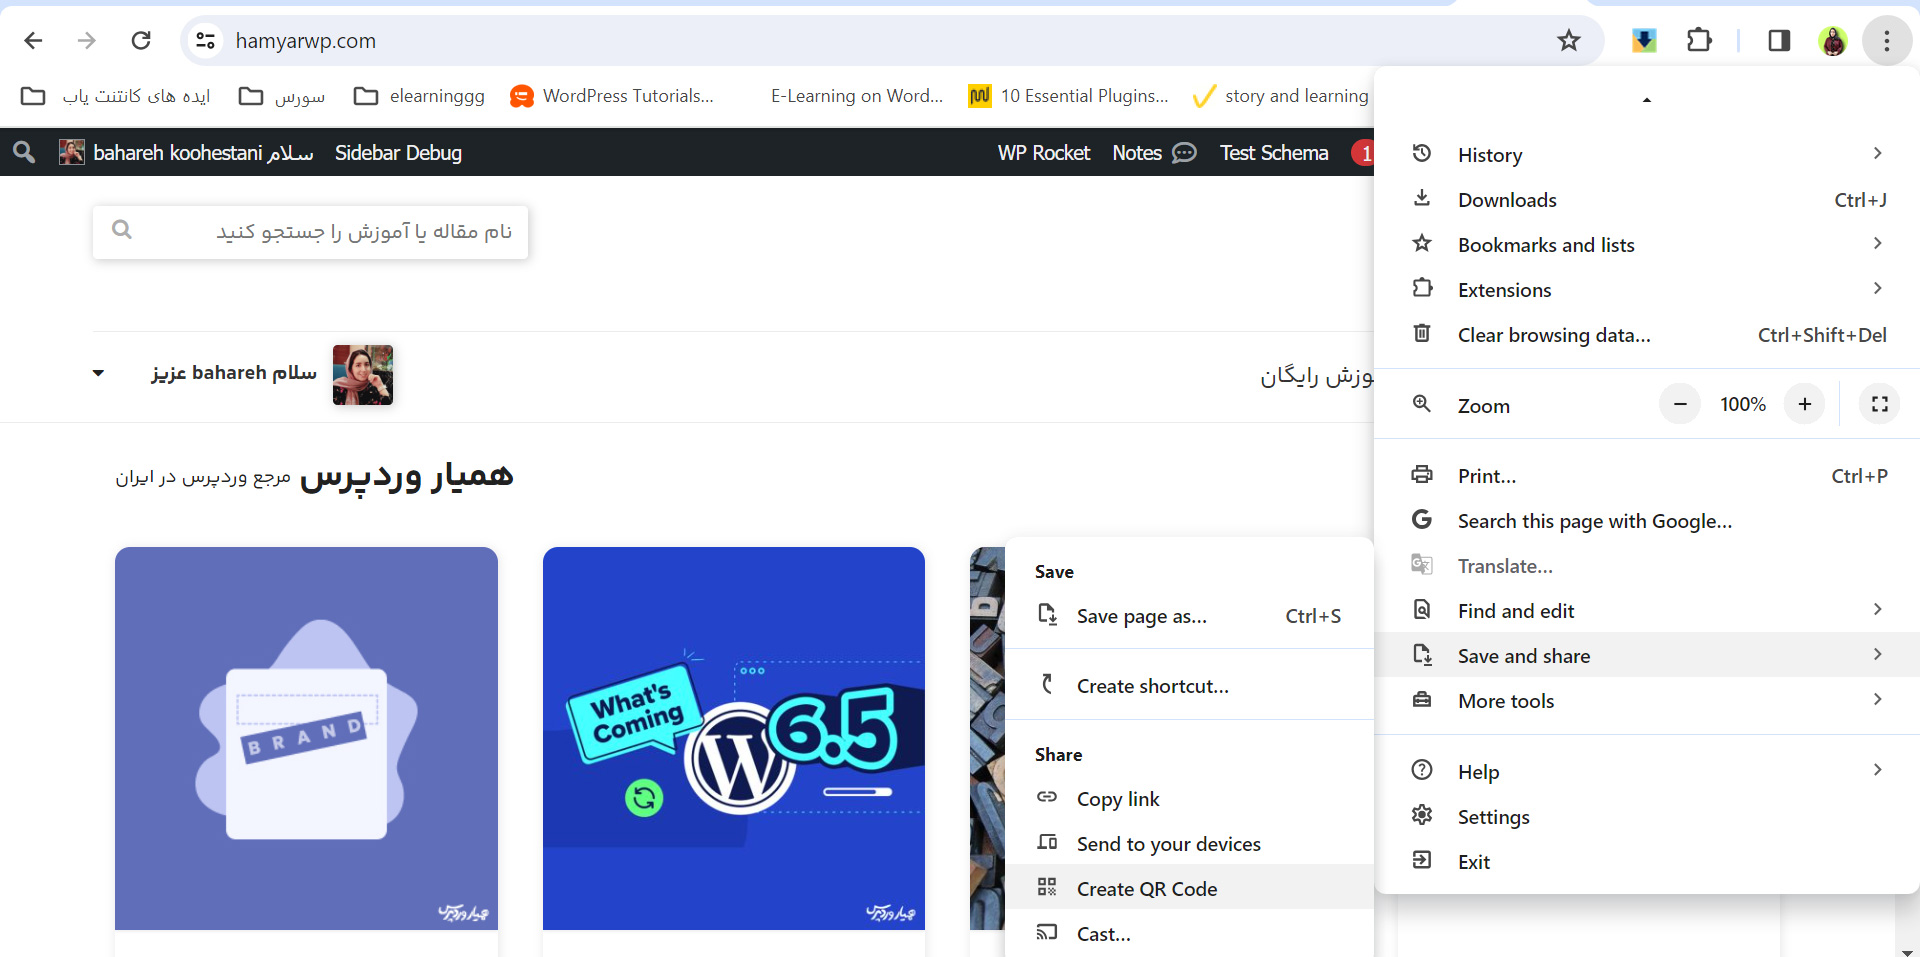
Task: Expand Bookmarks and lists submenu
Action: [x=1647, y=244]
